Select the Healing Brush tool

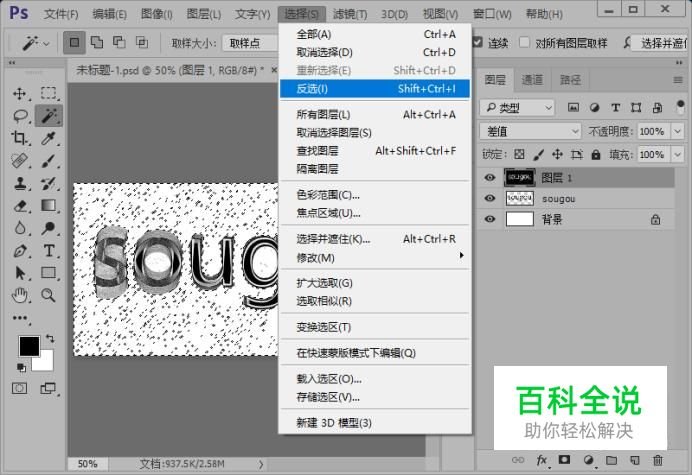coord(19,161)
